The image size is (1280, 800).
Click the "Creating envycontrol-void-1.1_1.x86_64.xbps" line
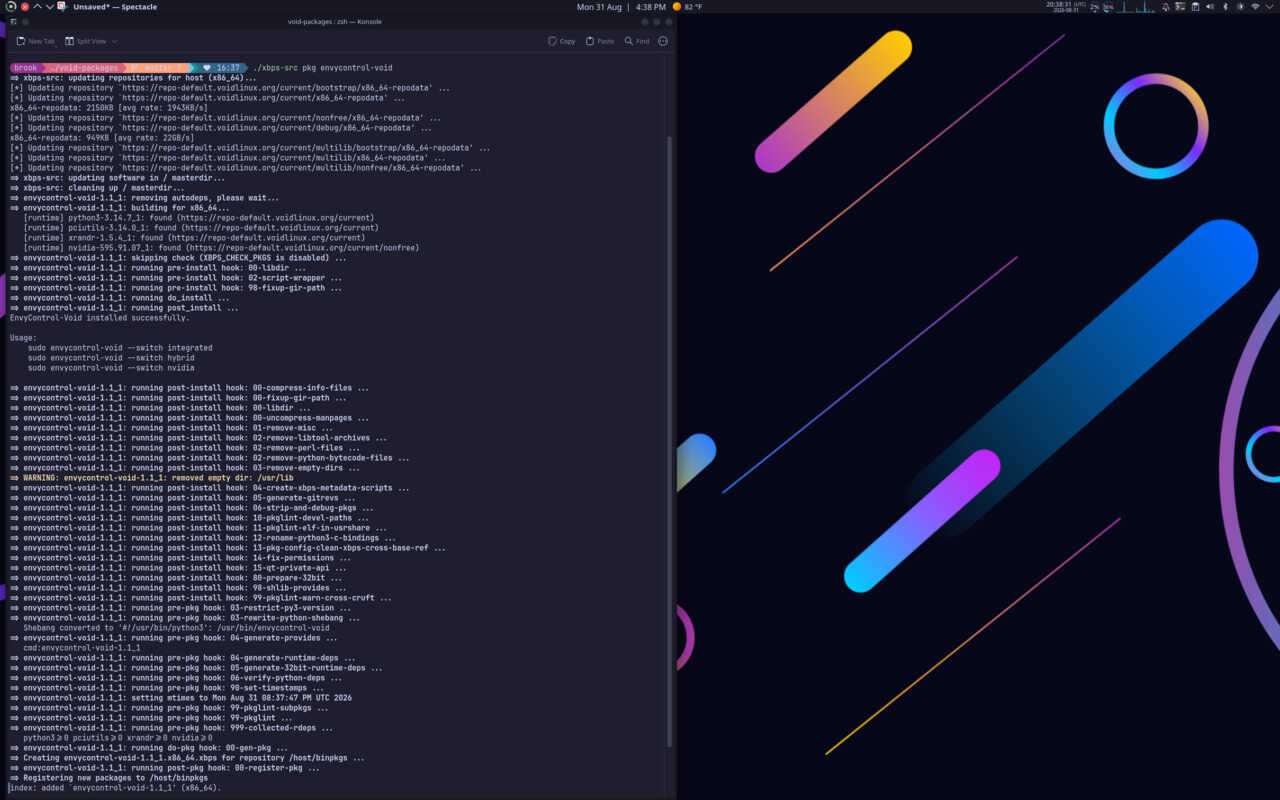coord(187,758)
